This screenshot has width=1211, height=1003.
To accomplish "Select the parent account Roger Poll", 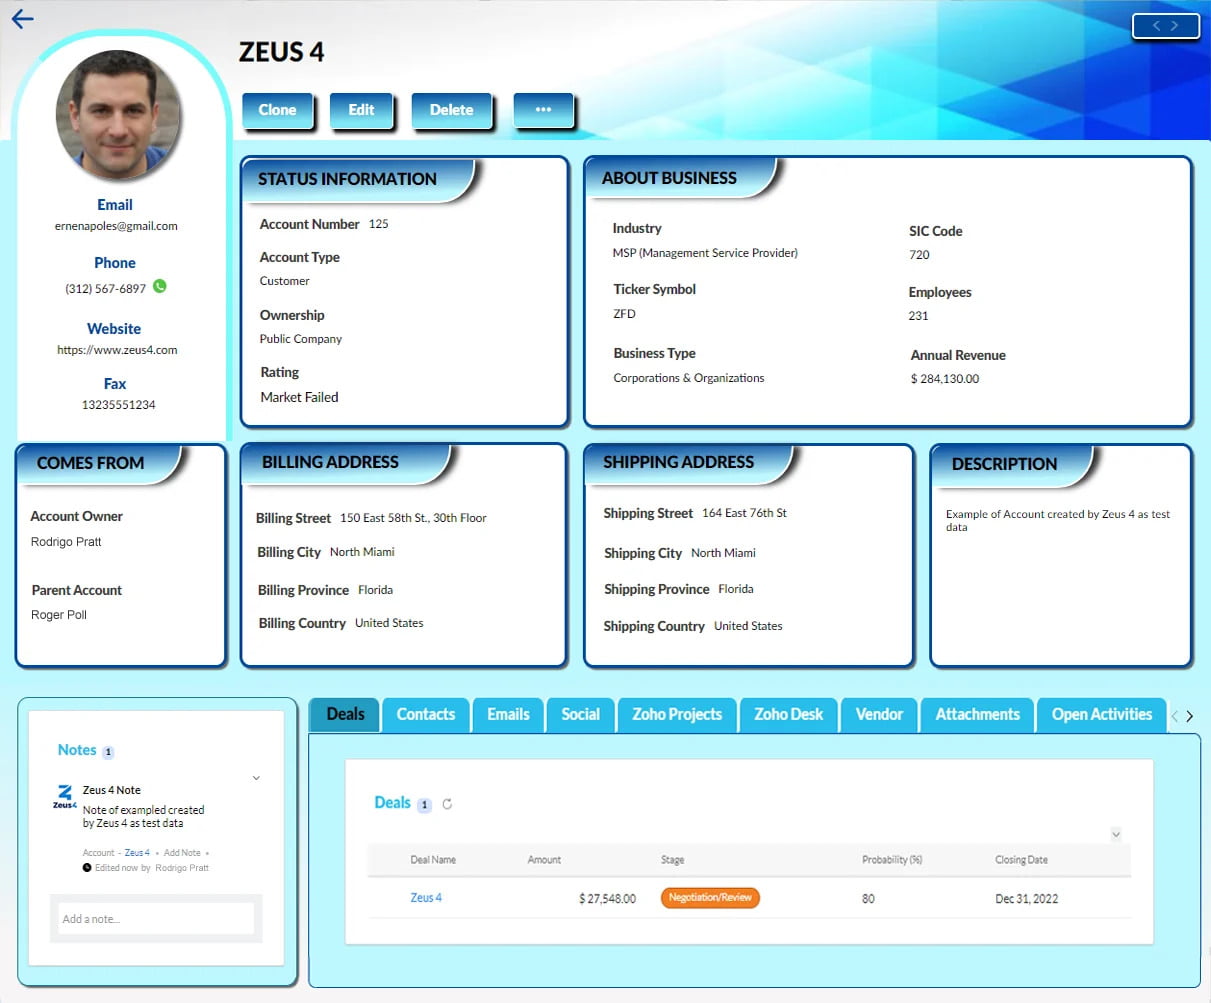I will coord(59,615).
